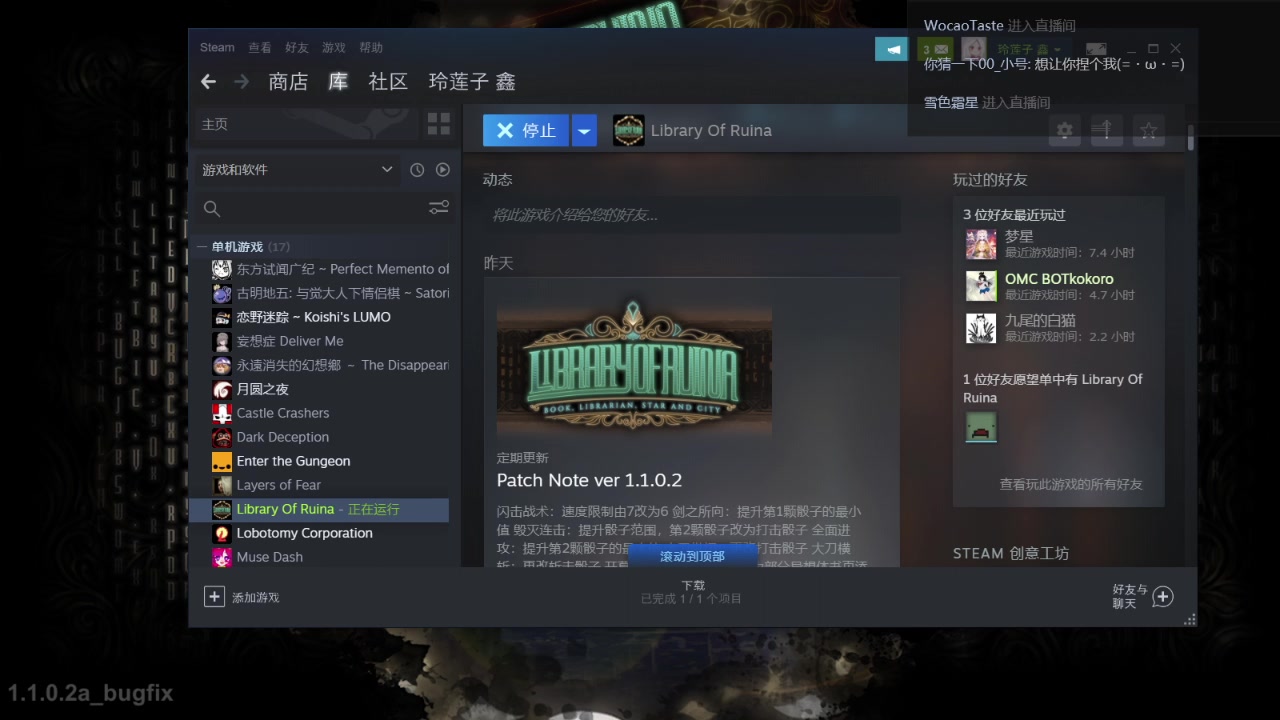This screenshot has width=1280, height=720.
Task: Open Library of Ruina patch note image
Action: point(634,368)
